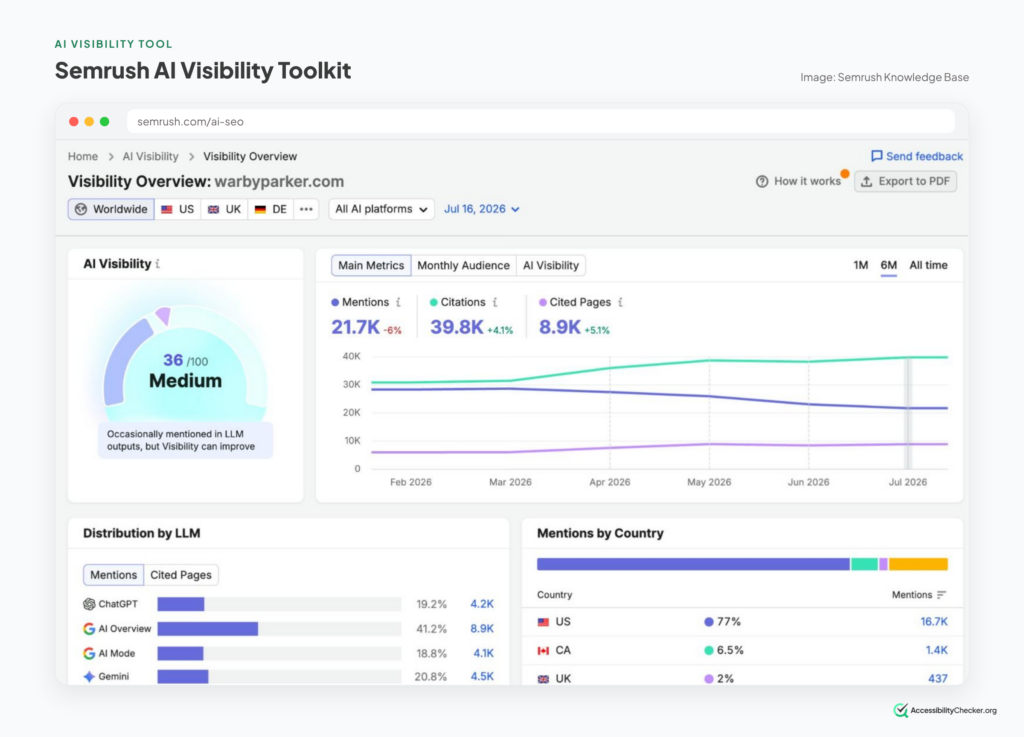Click the blue US segment of country bar
The width and height of the screenshot is (1024, 737).
pos(693,564)
